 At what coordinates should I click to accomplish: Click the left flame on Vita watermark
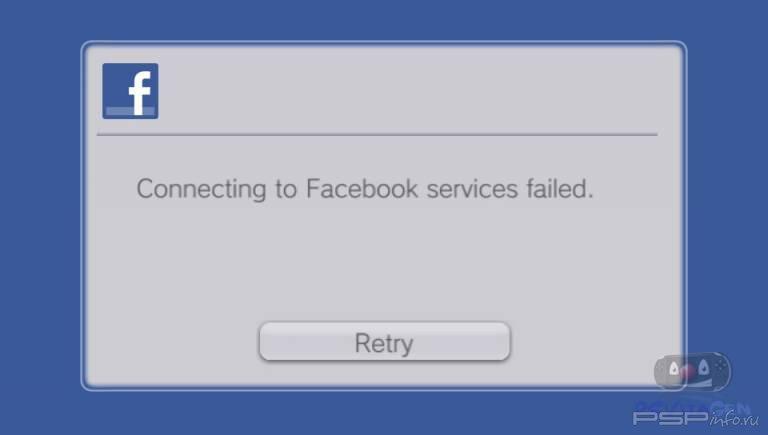[x=674, y=368]
